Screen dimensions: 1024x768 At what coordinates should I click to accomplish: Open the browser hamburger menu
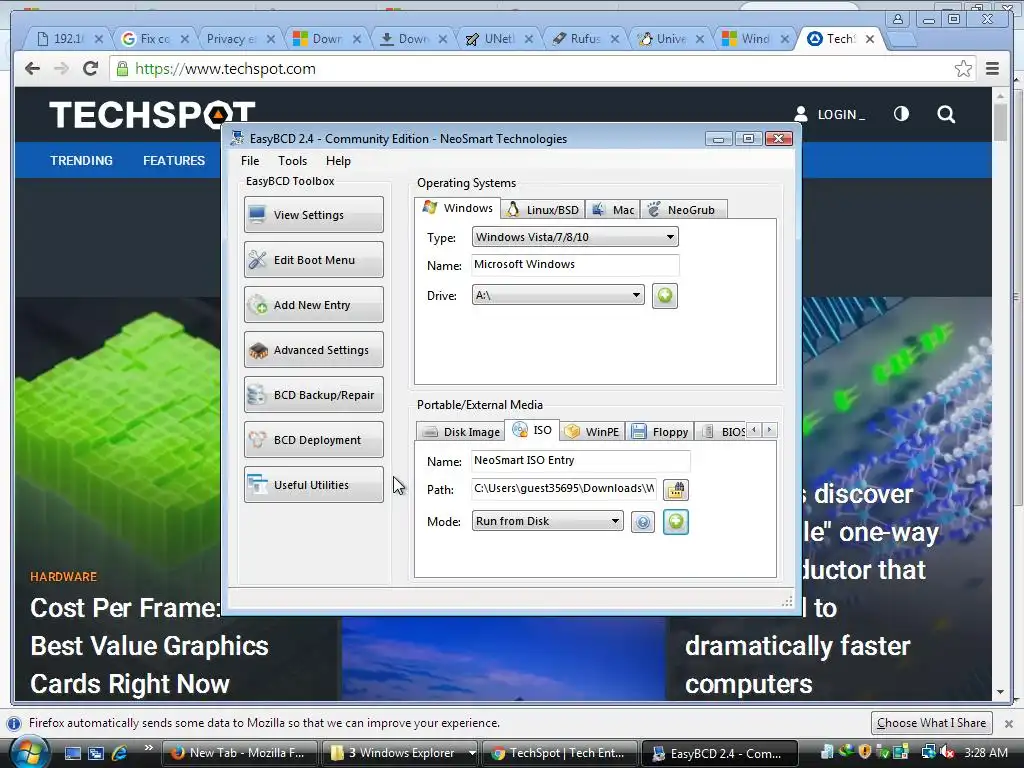[992, 69]
